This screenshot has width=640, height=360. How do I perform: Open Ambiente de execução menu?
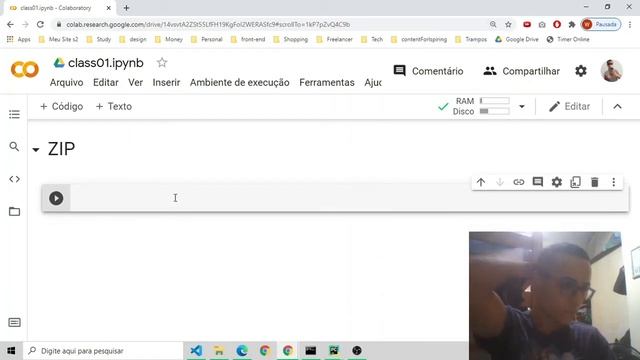point(240,82)
